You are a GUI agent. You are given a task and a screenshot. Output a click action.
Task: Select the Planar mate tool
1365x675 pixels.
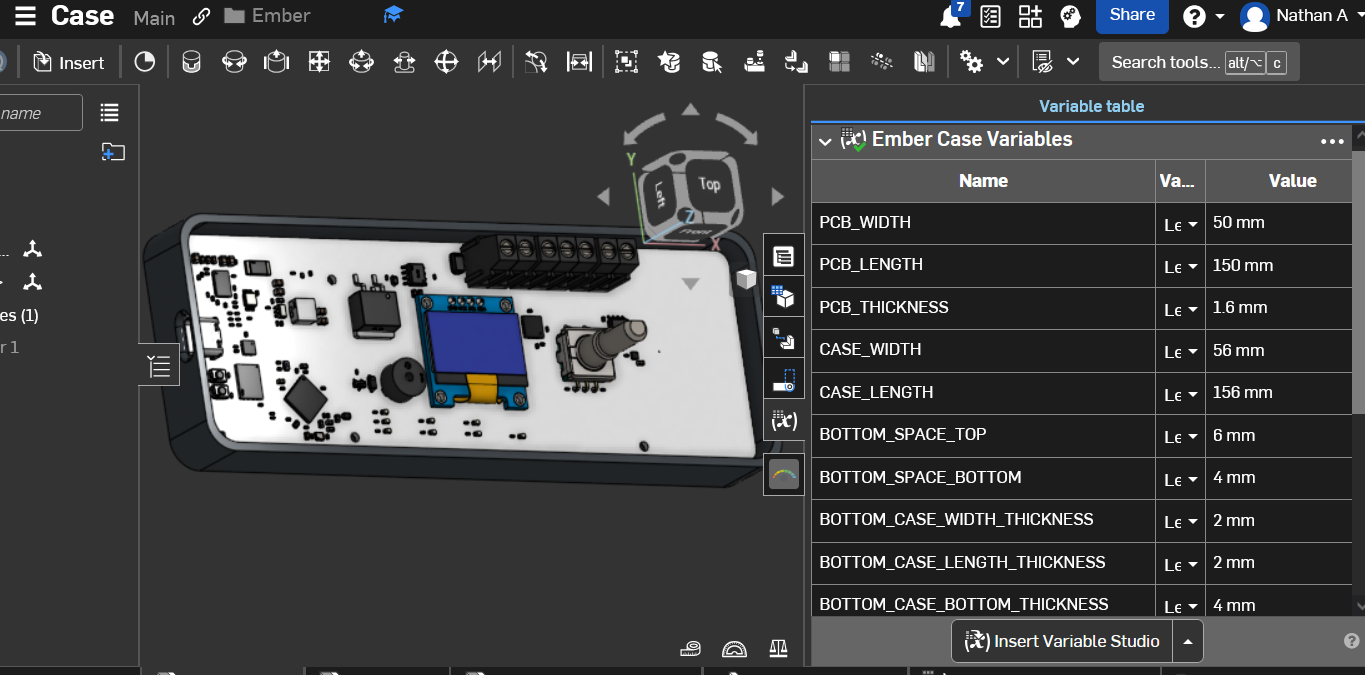(319, 62)
